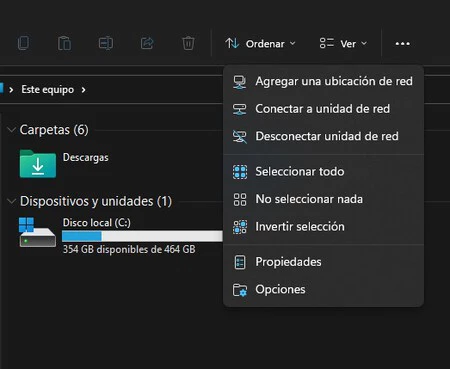Open the Ver view dropdown
Viewport: 450px width, 369px height.
click(x=343, y=44)
